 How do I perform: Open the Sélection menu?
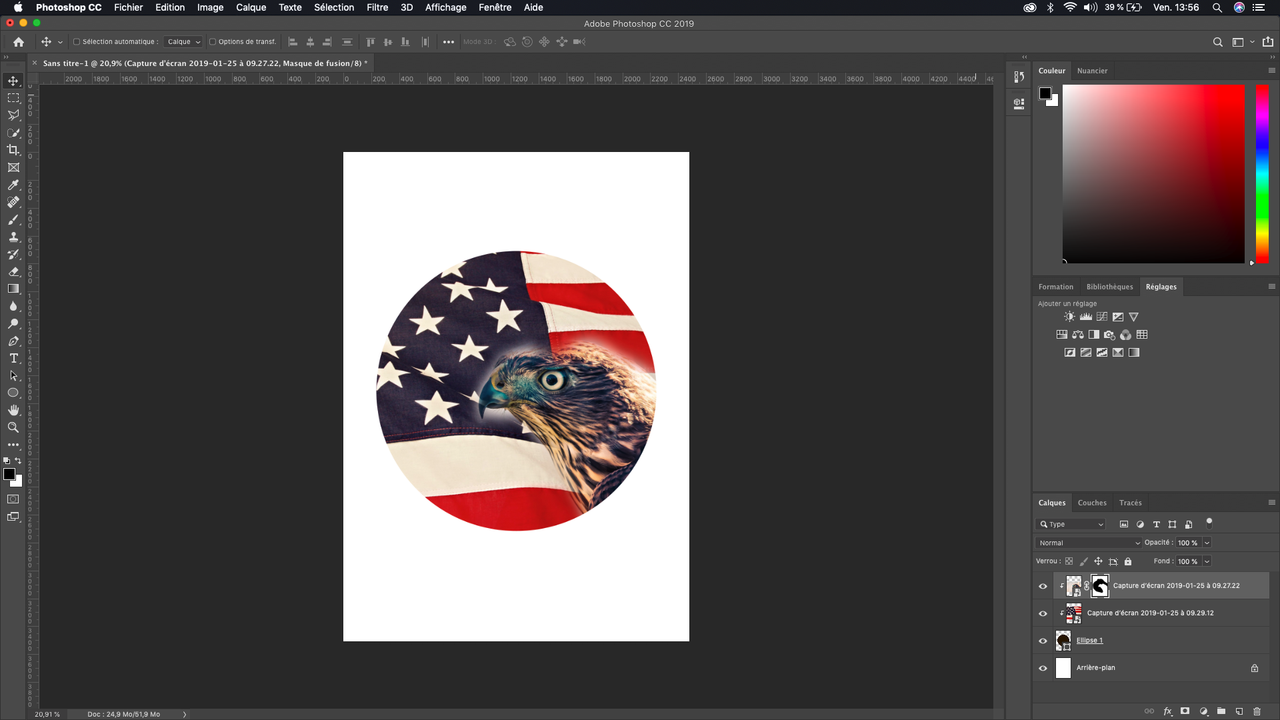tap(334, 7)
